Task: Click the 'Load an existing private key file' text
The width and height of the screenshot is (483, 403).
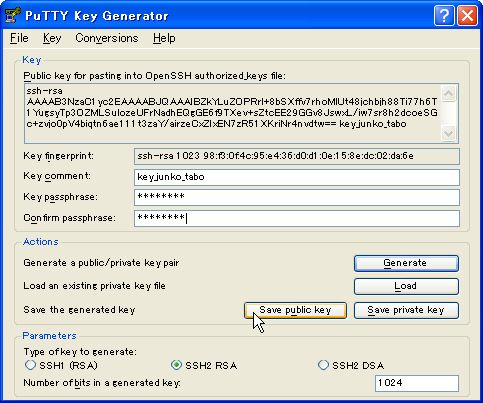Action: (x=94, y=286)
